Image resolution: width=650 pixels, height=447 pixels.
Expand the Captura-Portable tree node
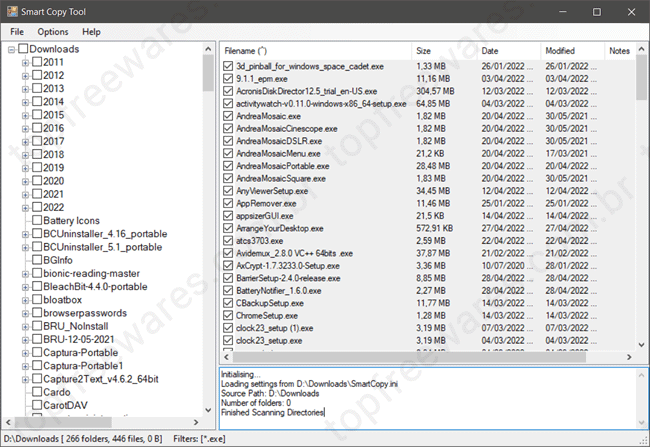(25, 352)
